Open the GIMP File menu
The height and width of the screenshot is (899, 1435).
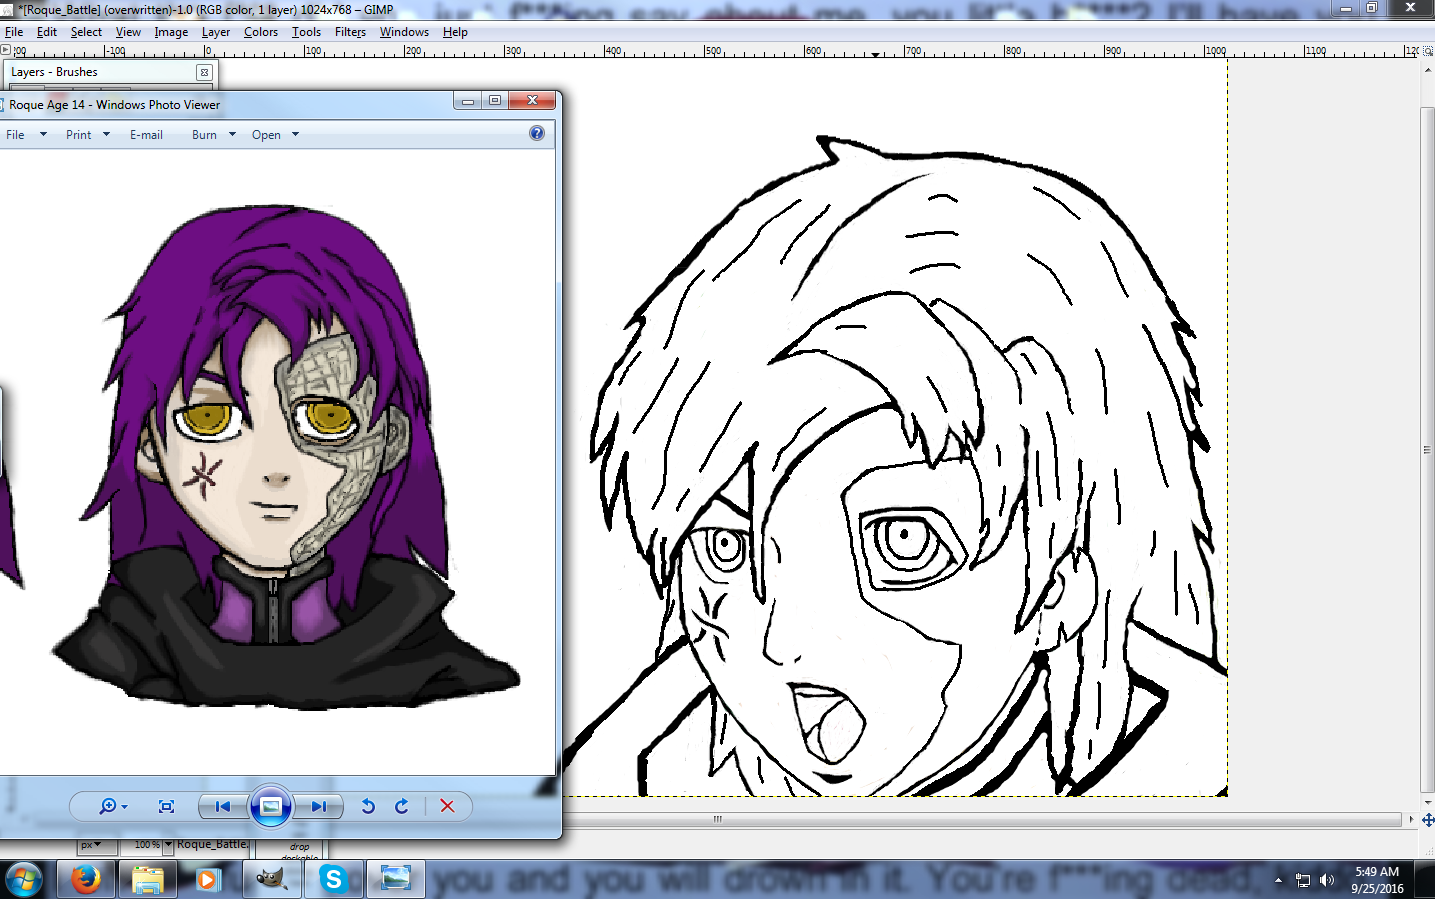click(x=14, y=32)
